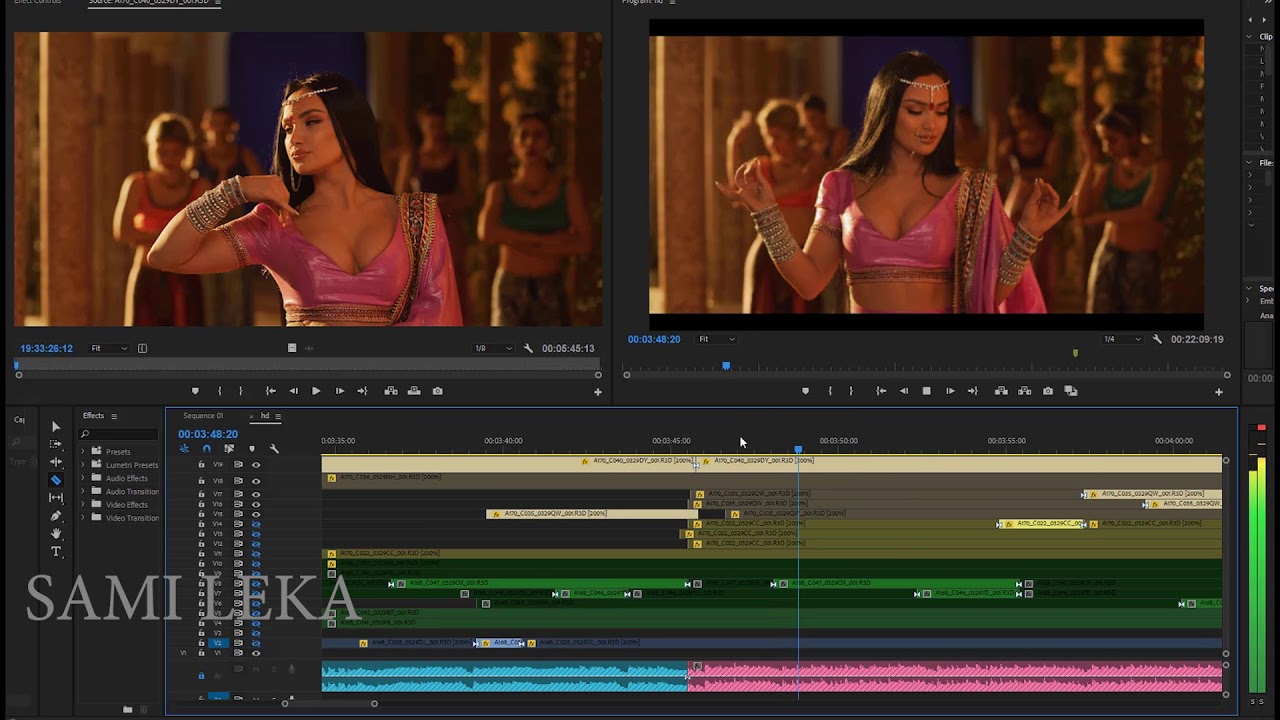This screenshot has width=1280, height=720.
Task: Select the Hand tool
Action: pyautogui.click(x=56, y=534)
